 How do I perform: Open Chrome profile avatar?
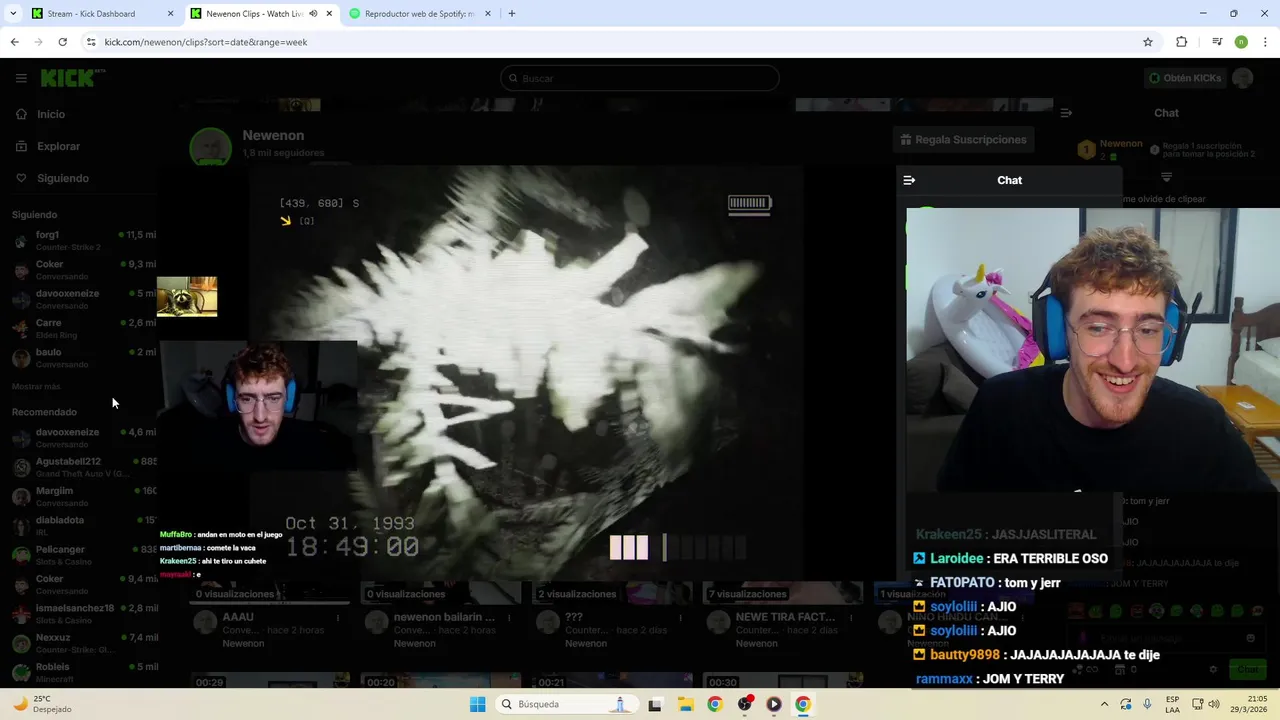pyautogui.click(x=1241, y=42)
